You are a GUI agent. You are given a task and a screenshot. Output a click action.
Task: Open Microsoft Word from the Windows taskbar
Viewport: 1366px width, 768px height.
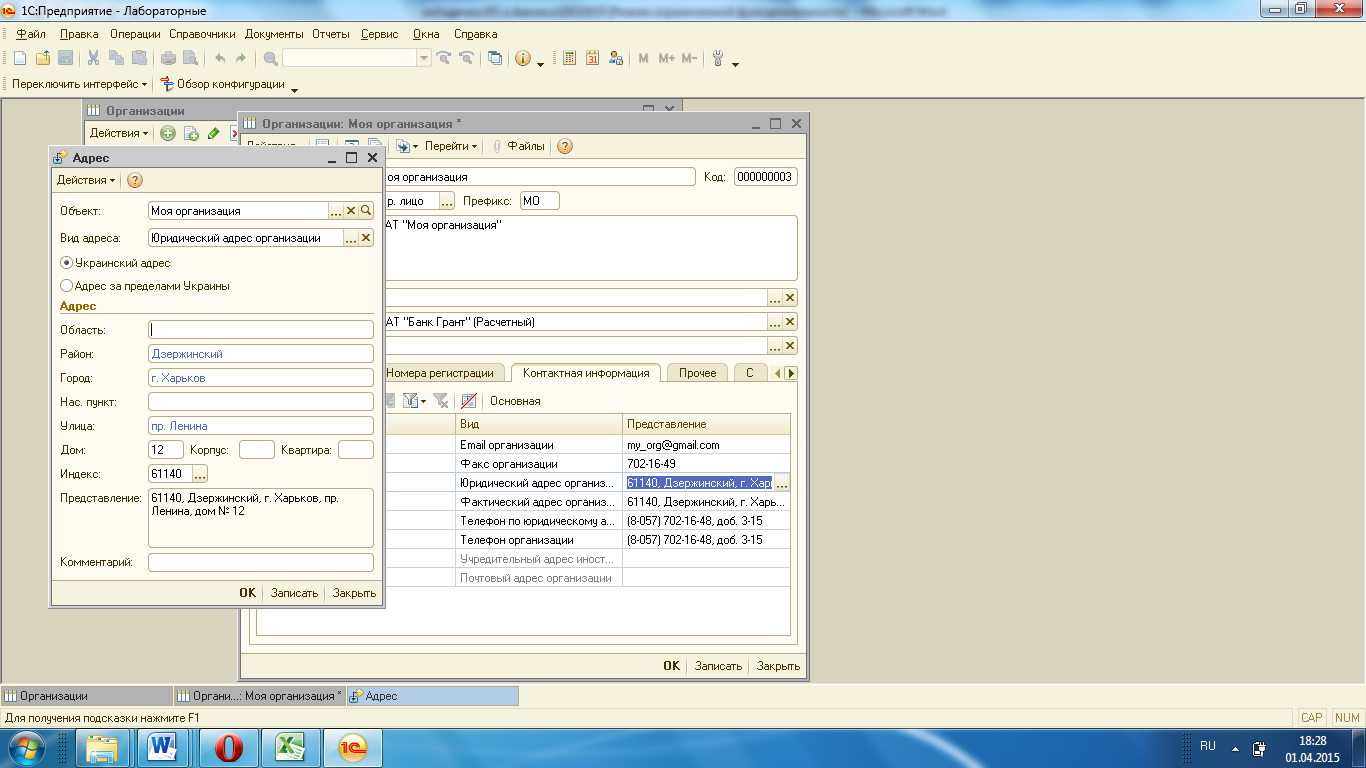pos(162,747)
